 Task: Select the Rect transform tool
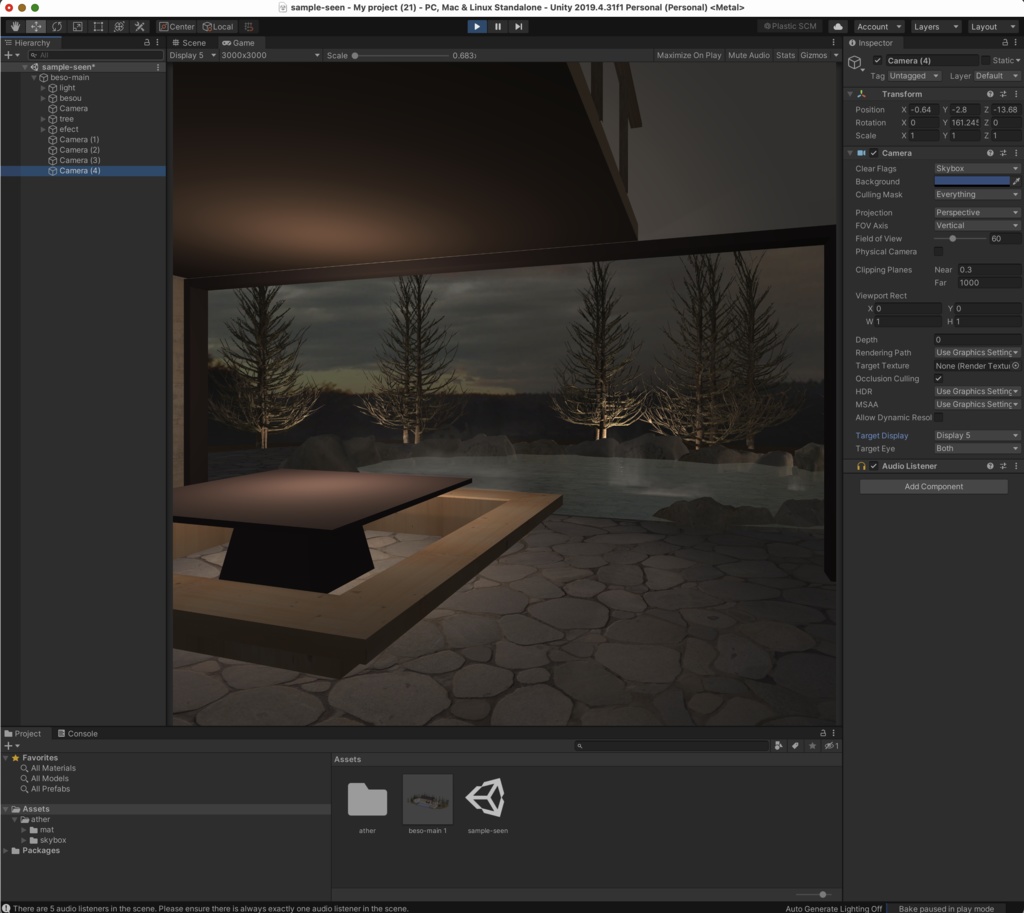[97, 27]
